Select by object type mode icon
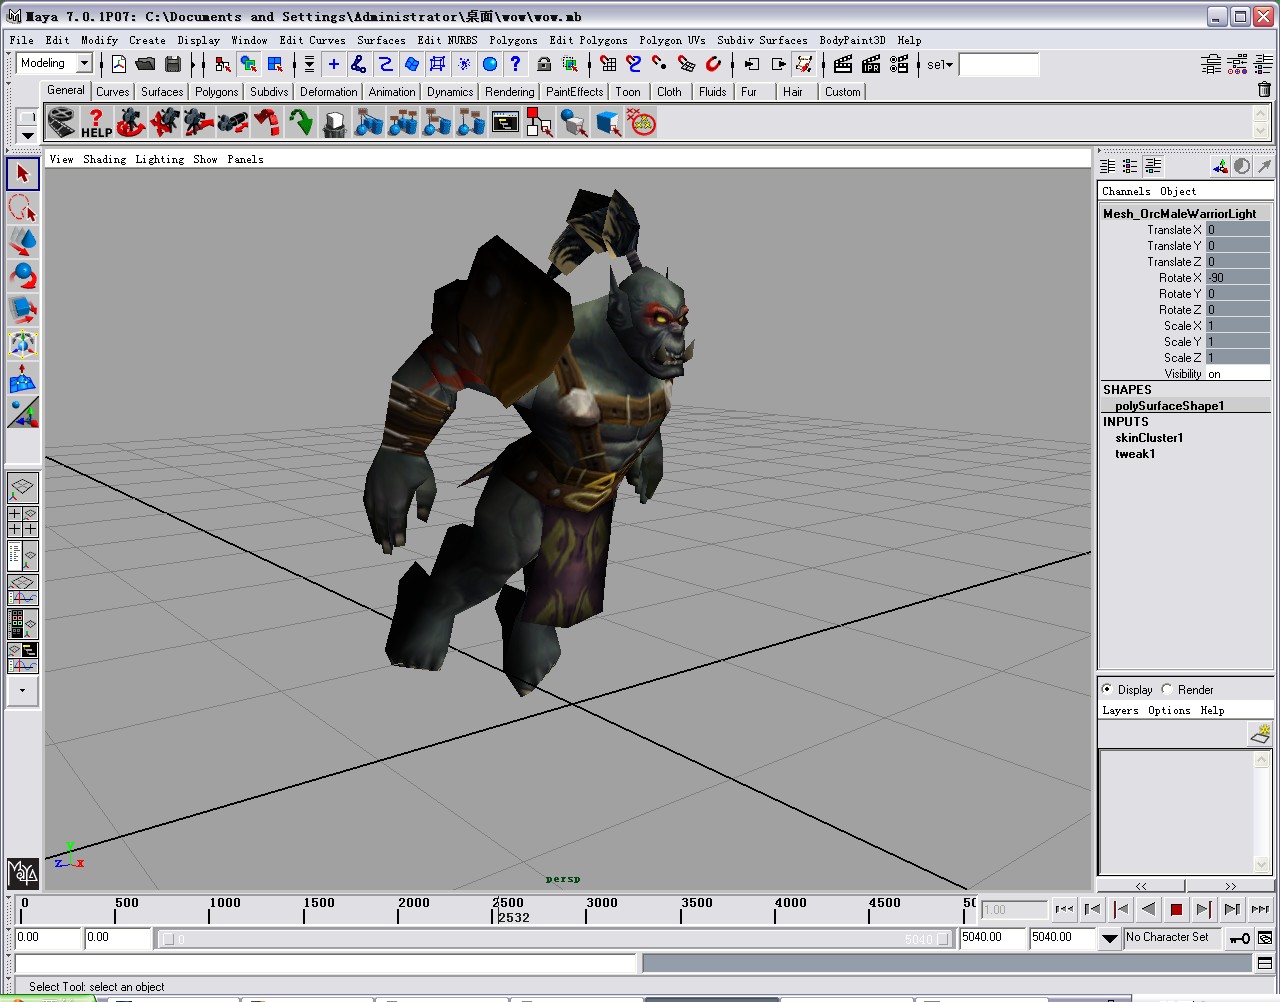 [x=249, y=64]
